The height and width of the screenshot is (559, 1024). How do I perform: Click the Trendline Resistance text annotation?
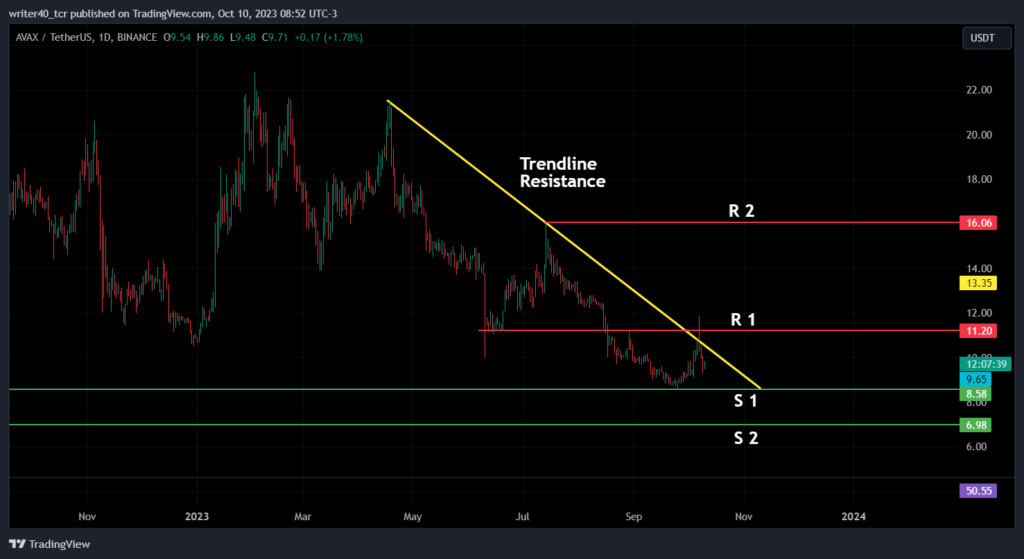pos(562,172)
